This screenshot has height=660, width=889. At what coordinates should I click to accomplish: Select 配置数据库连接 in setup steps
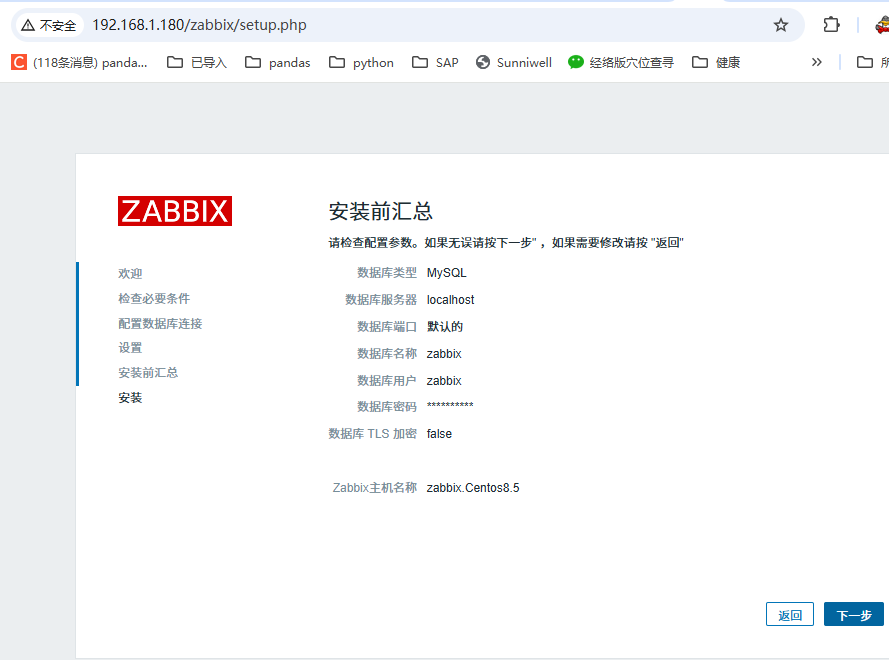[x=160, y=324]
